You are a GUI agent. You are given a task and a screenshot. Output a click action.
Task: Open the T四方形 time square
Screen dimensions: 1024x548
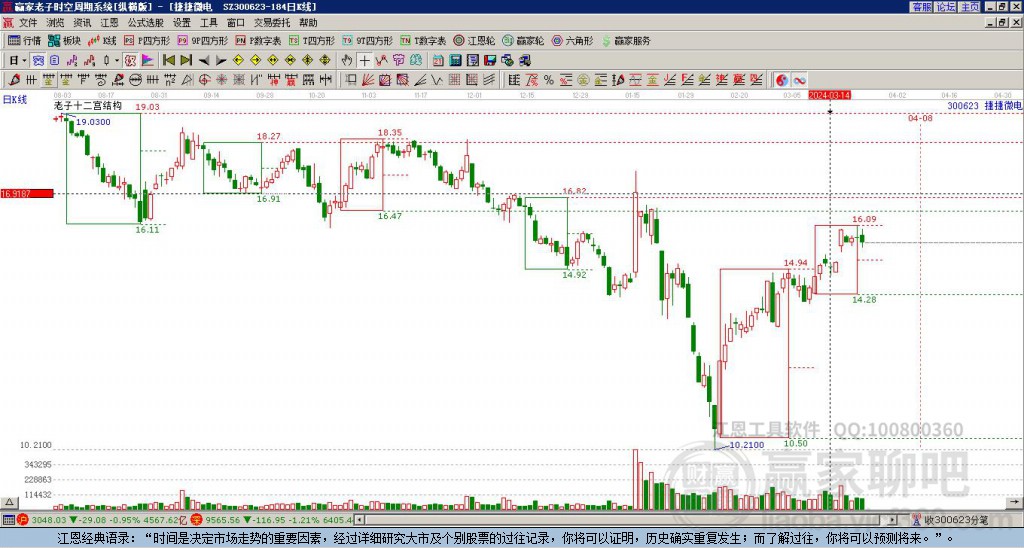312,40
